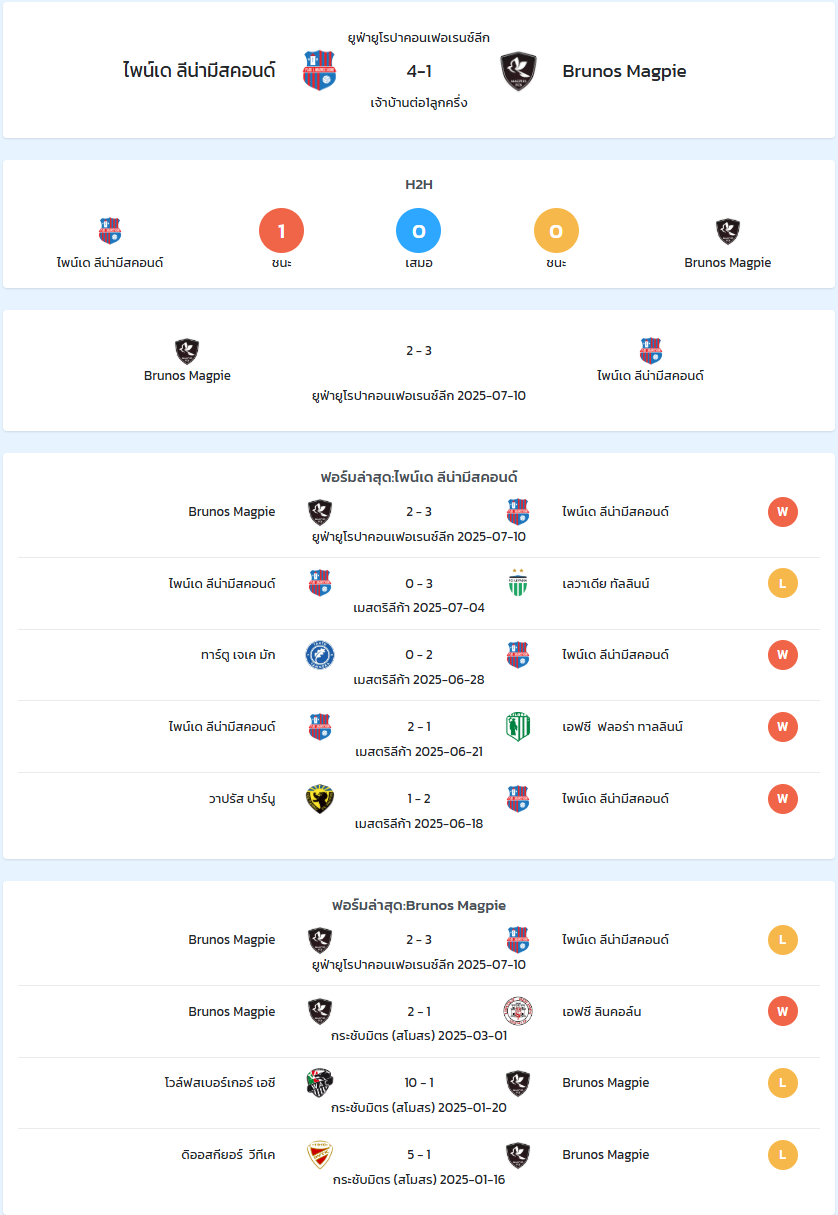Click the Levadia Tallinn green striped crest
Viewport: 838px width, 1215px height.
pyautogui.click(x=518, y=583)
